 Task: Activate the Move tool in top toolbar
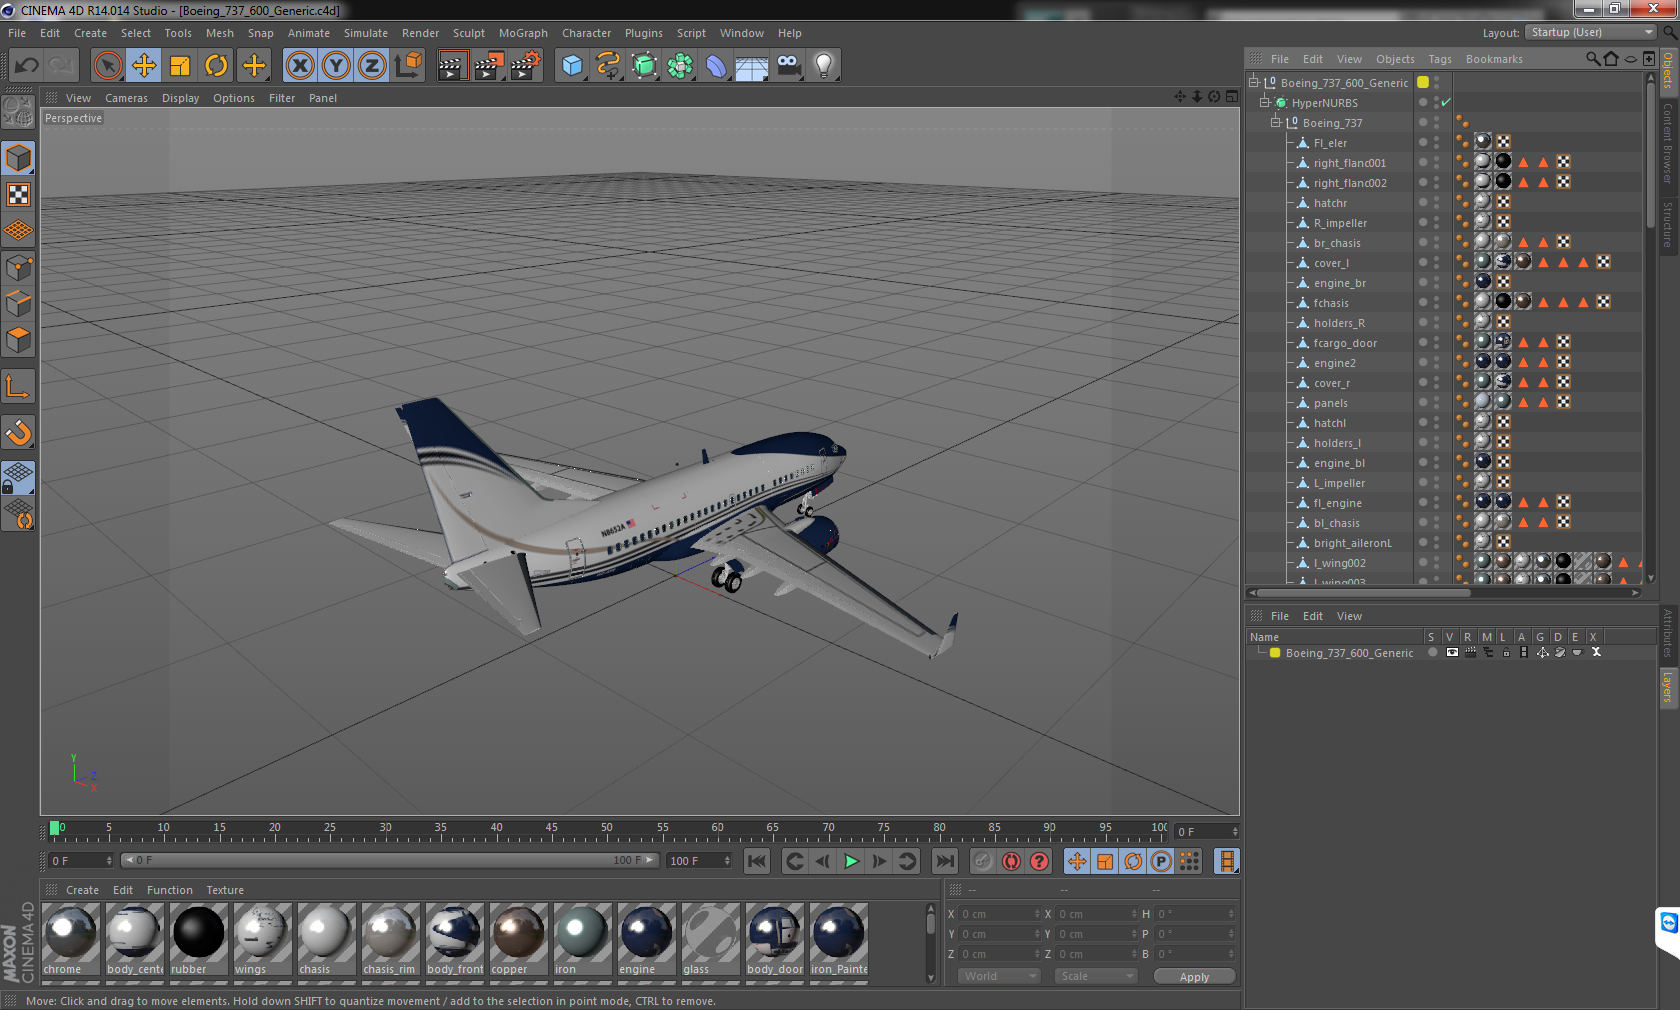click(144, 66)
